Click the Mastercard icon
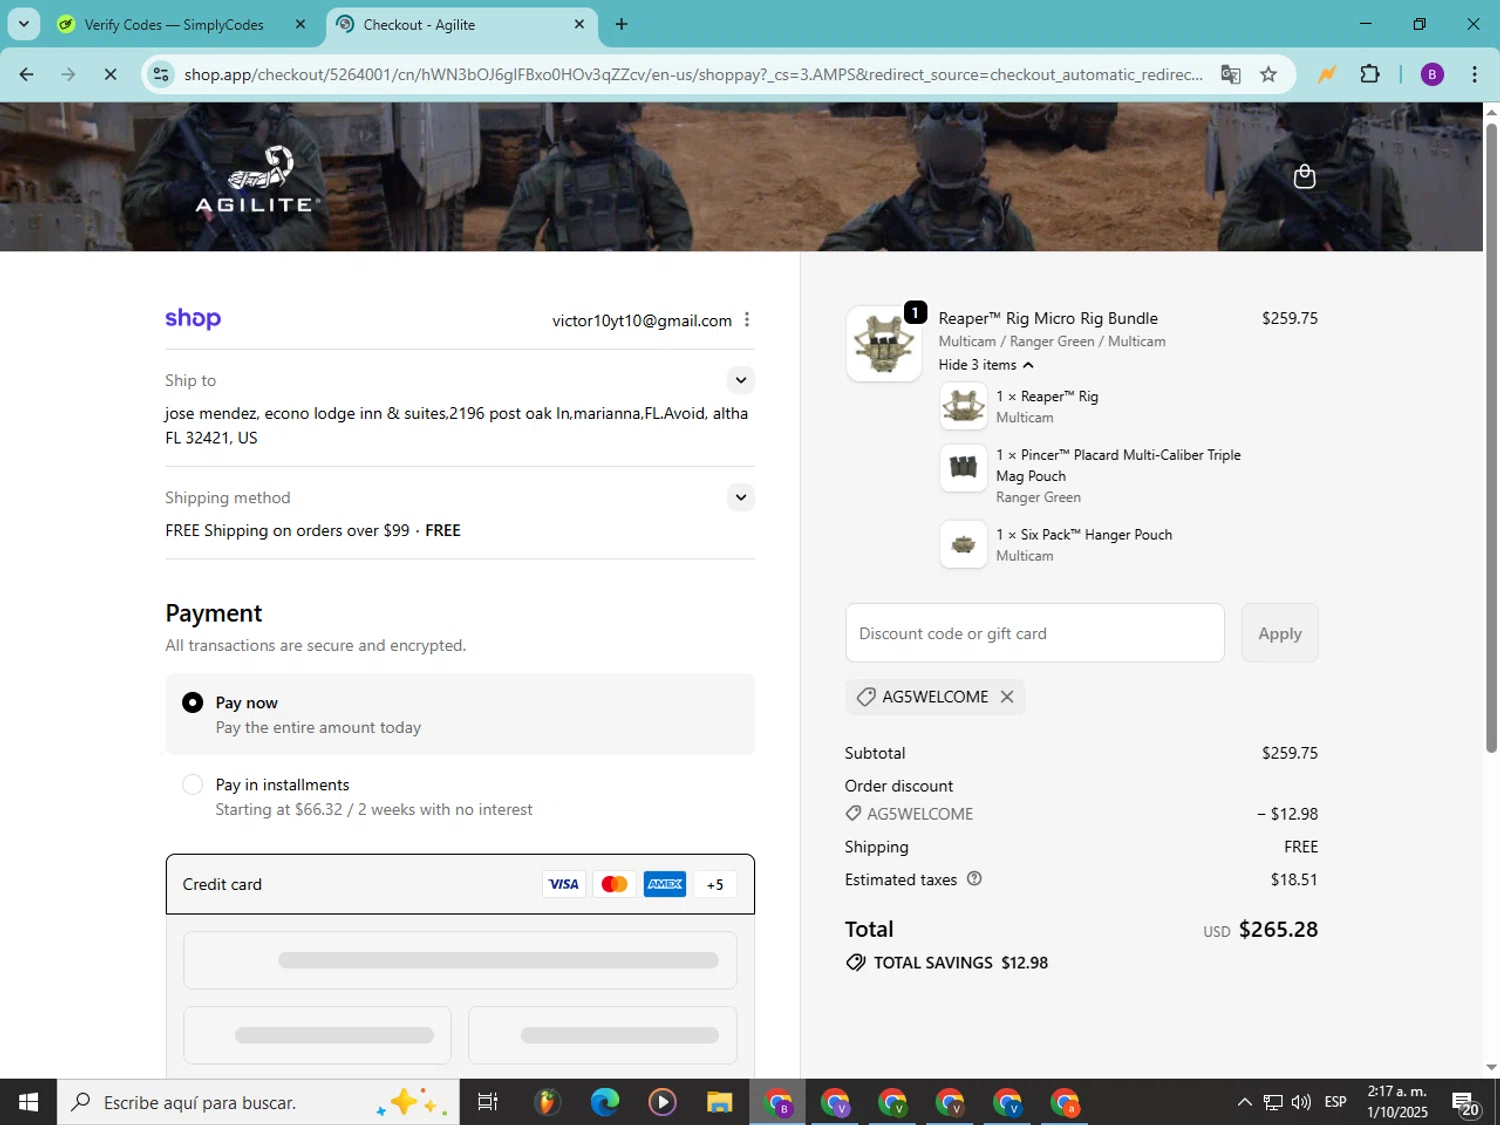This screenshot has height=1125, width=1500. [x=614, y=884]
